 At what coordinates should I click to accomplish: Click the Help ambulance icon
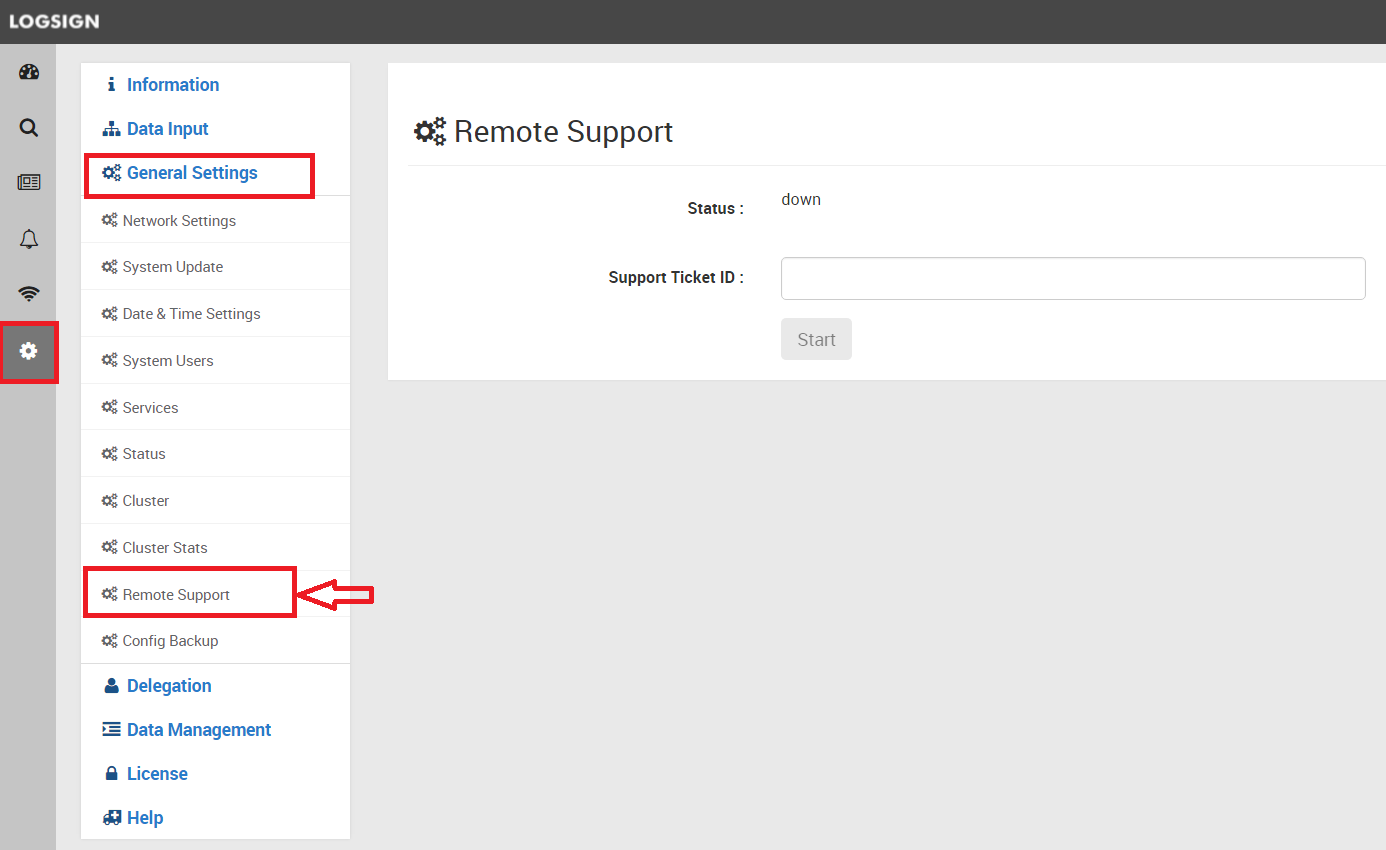(x=111, y=818)
